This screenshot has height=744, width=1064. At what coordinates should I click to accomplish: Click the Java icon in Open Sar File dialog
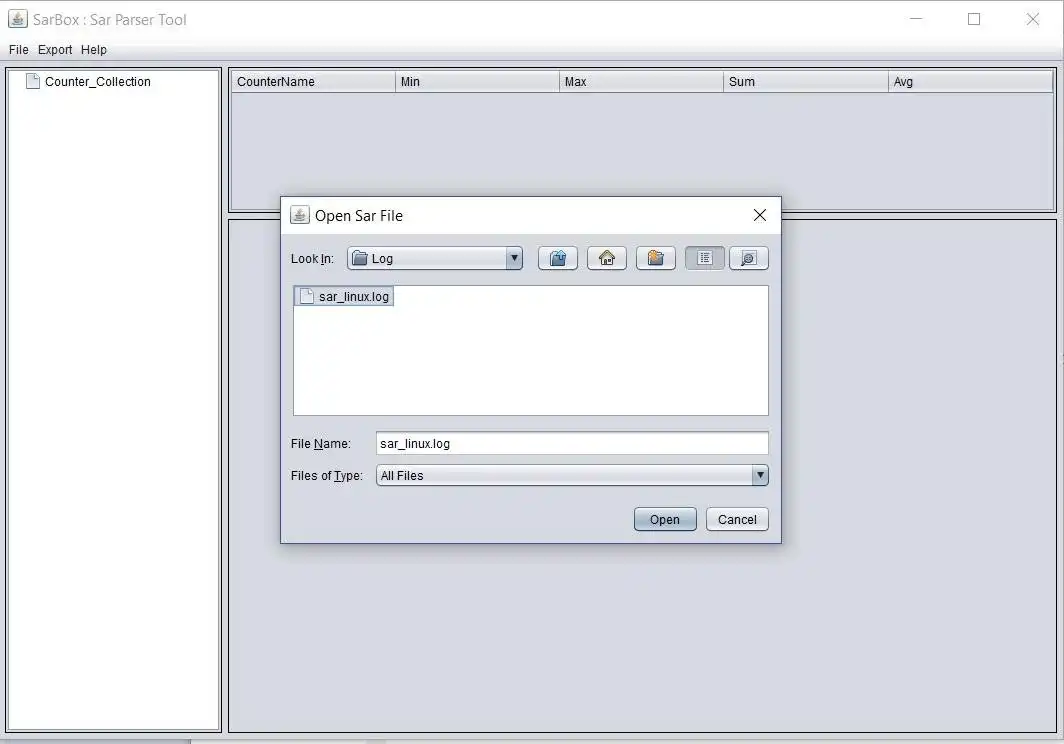pyautogui.click(x=299, y=215)
